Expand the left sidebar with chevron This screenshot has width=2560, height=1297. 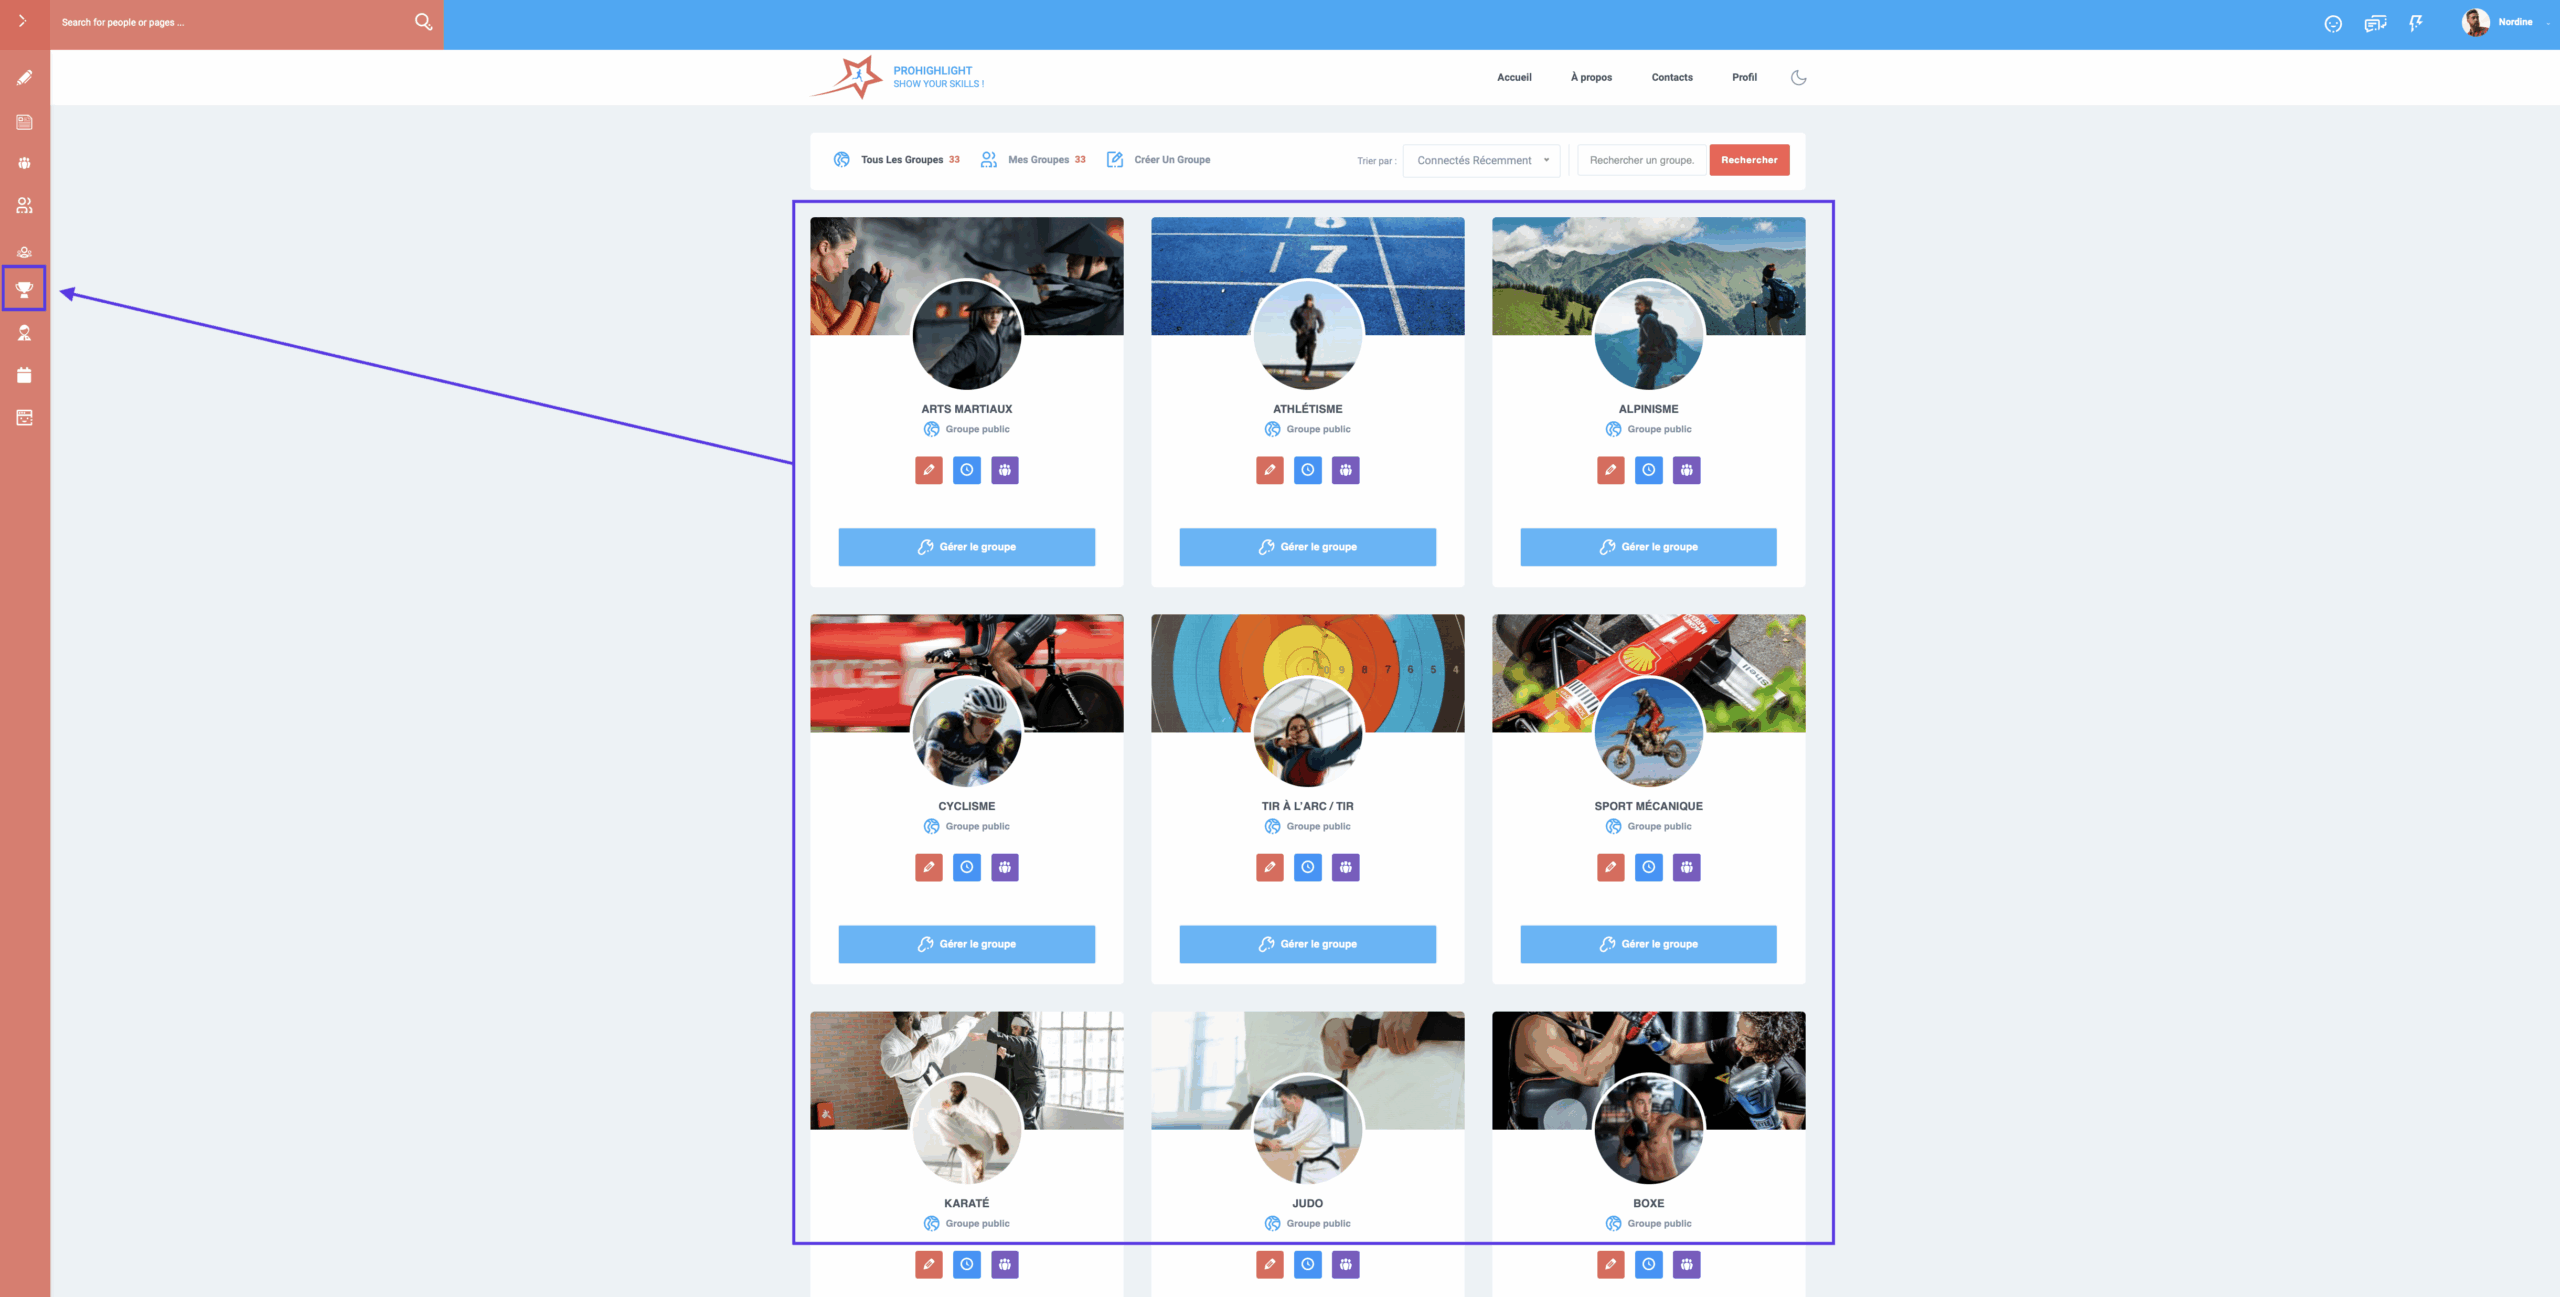(x=22, y=21)
